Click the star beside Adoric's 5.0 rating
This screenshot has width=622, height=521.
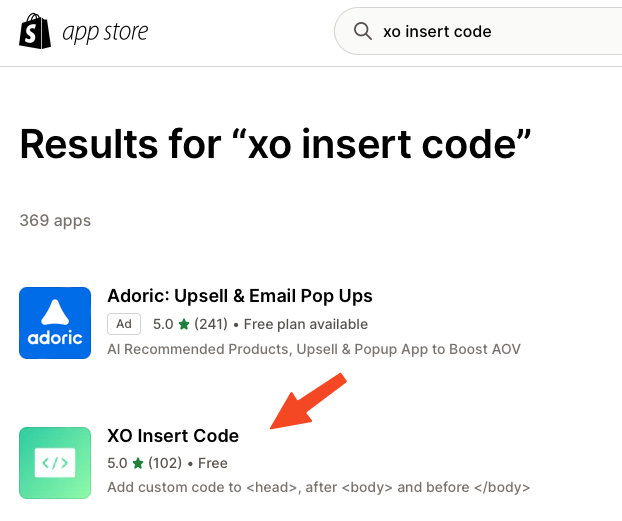tap(183, 324)
